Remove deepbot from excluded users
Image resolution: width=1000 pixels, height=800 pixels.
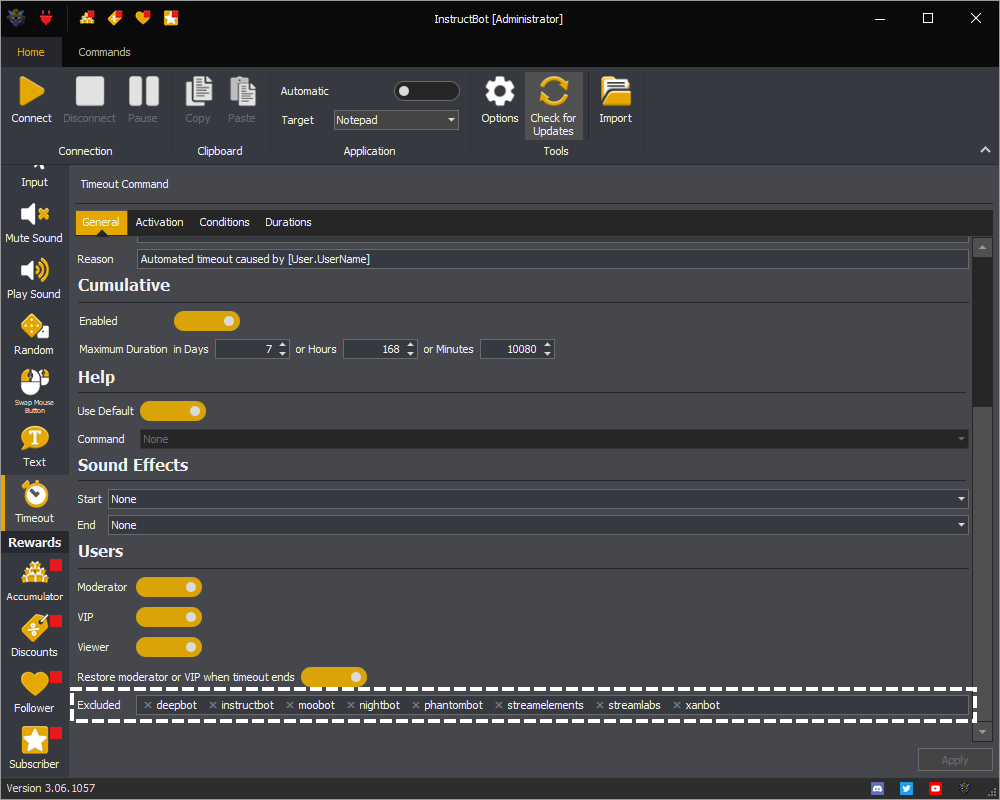click(148, 705)
